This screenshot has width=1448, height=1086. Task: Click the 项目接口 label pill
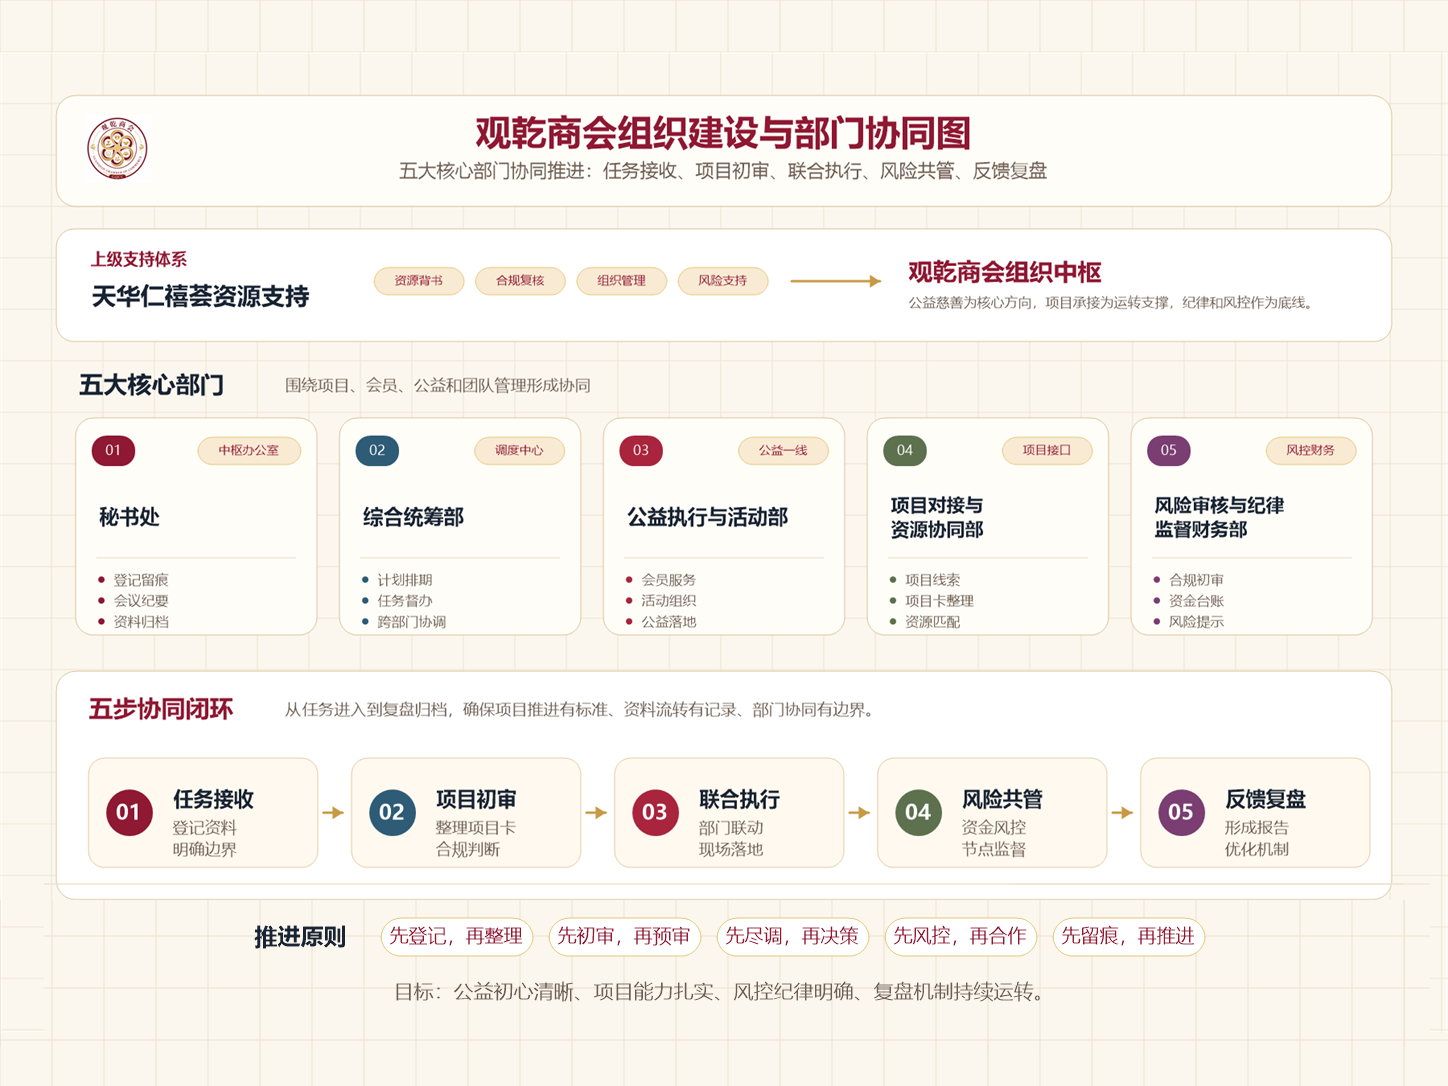point(1047,450)
